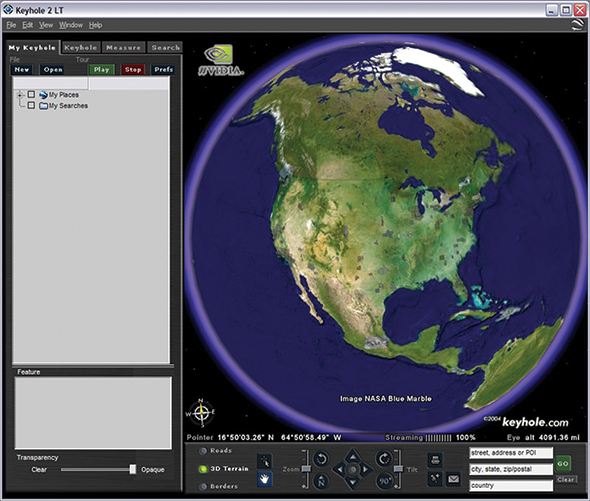Pan right with the navigation arrow
The image size is (590, 501).
[365, 469]
